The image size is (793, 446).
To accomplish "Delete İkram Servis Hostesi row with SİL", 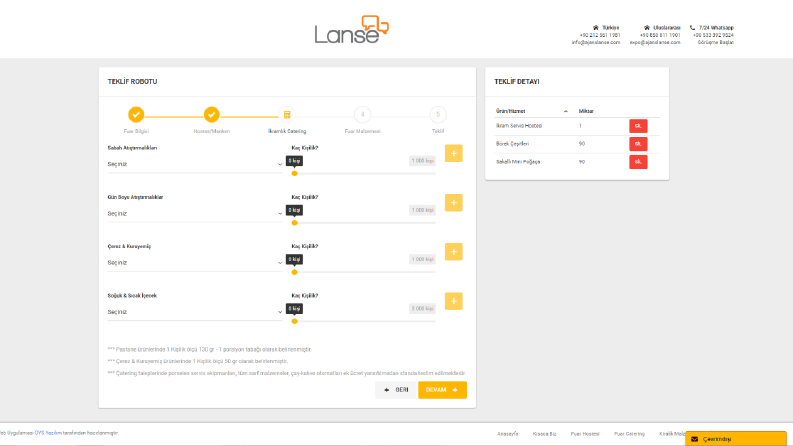I will [638, 126].
